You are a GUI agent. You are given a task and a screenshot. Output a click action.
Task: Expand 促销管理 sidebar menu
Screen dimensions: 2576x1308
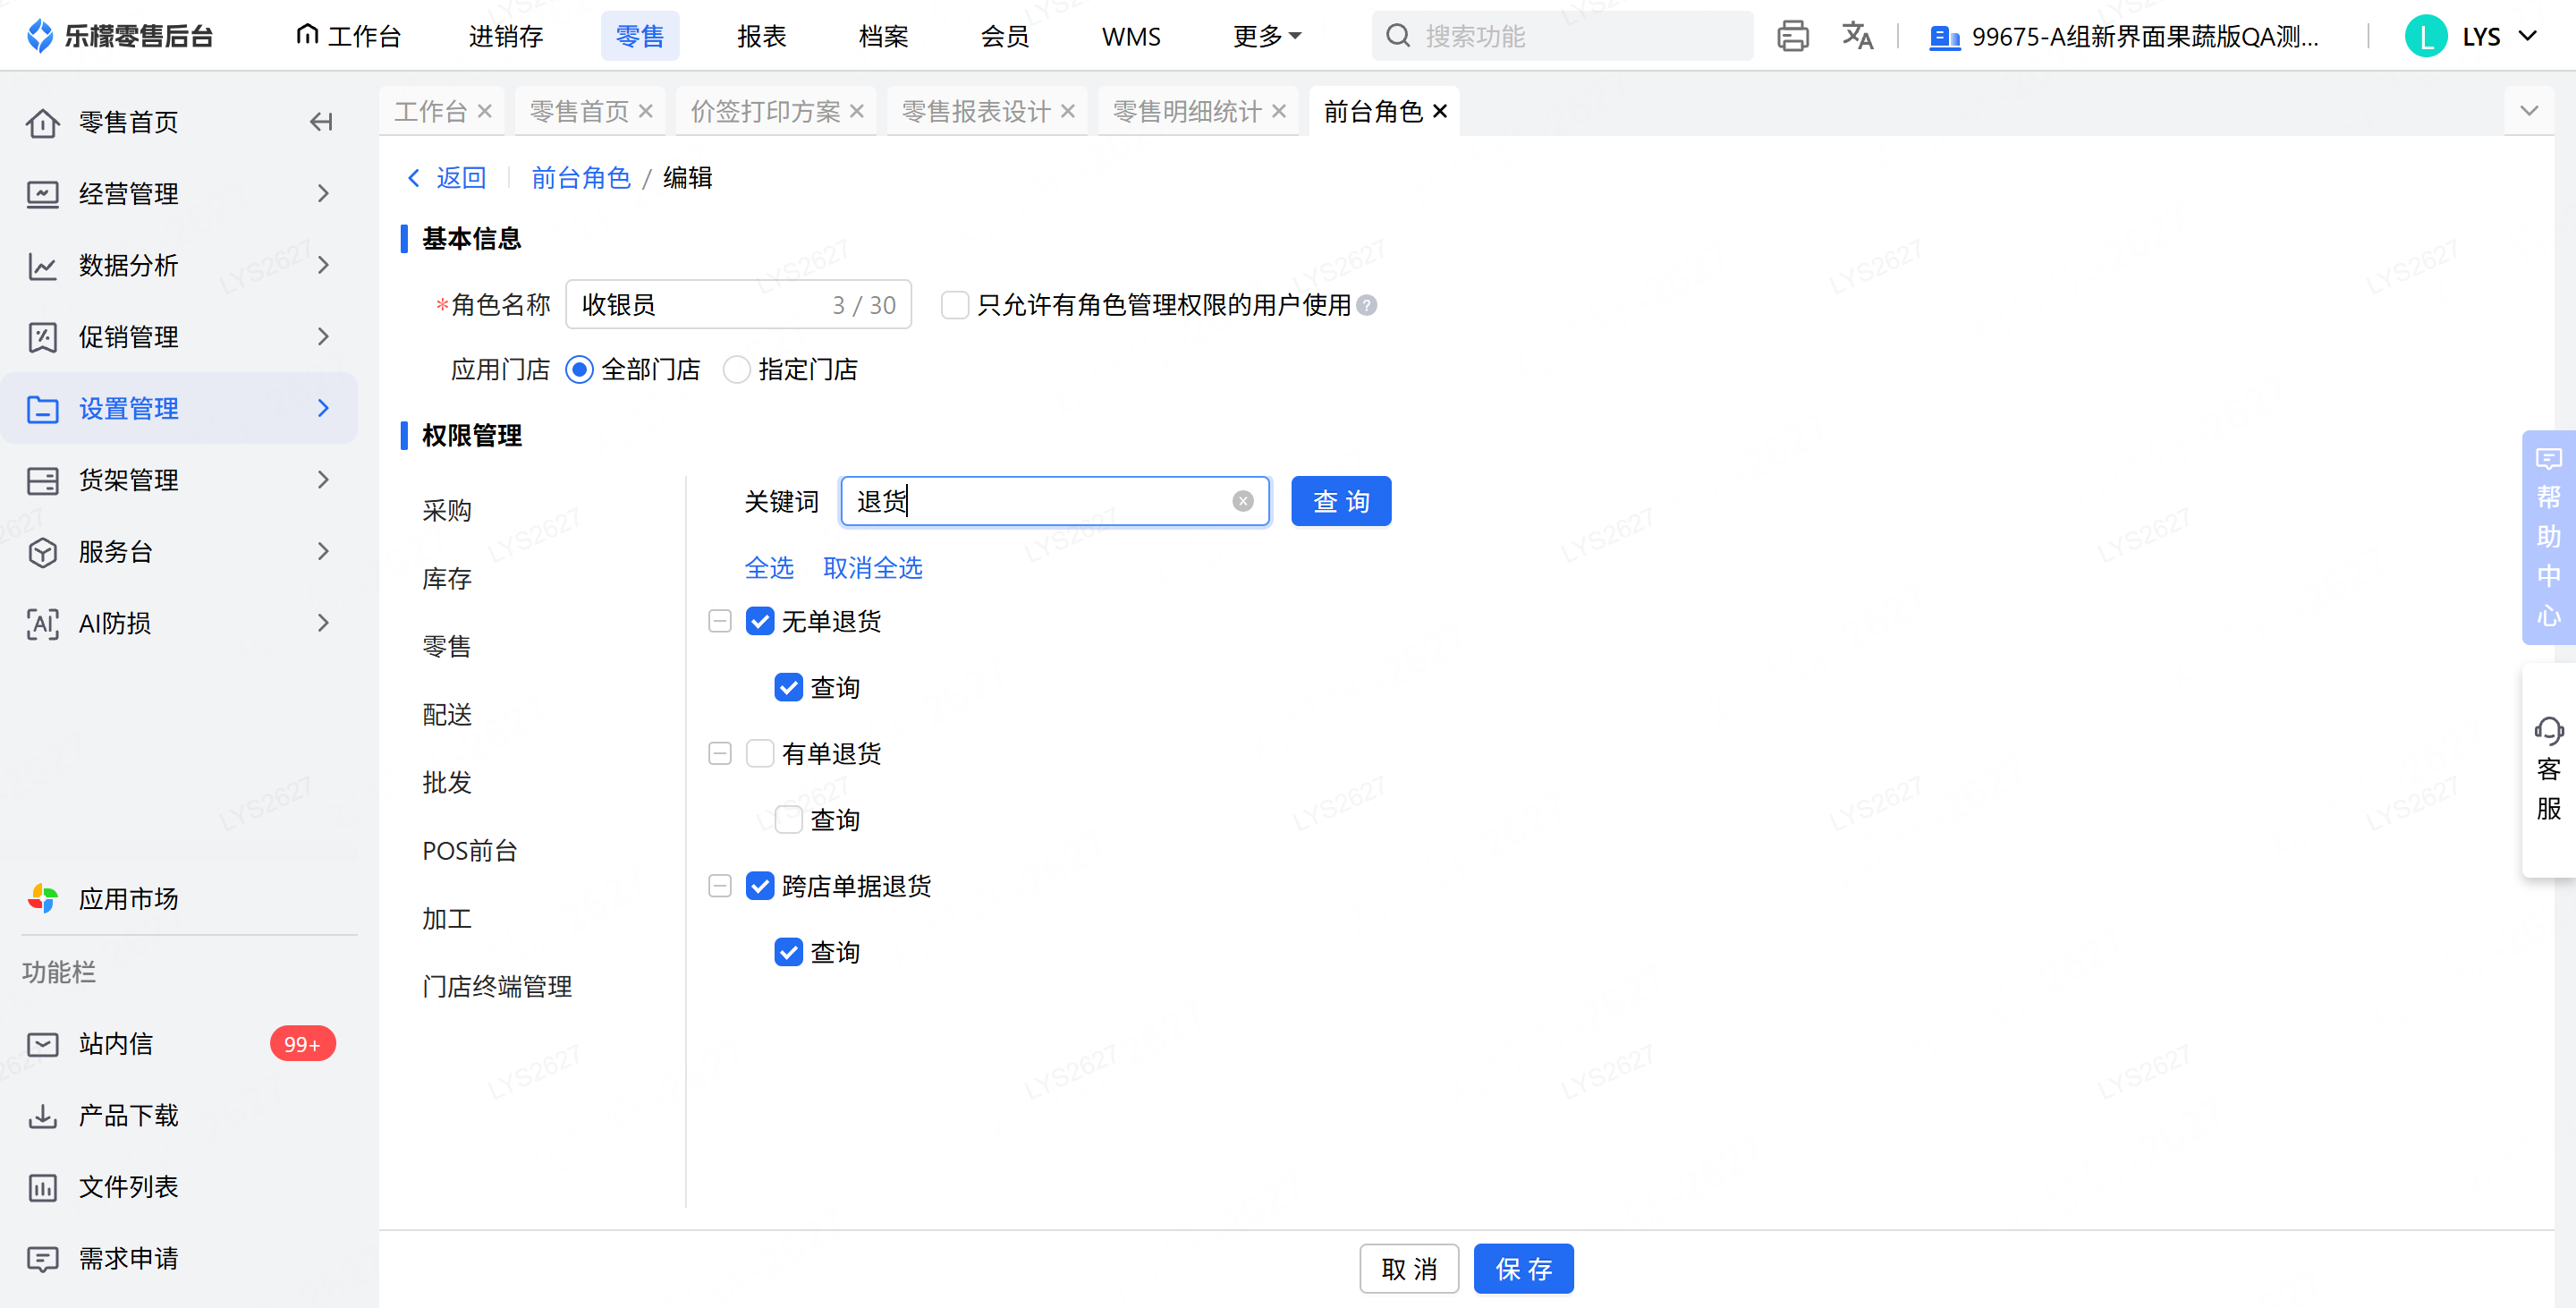click(180, 336)
